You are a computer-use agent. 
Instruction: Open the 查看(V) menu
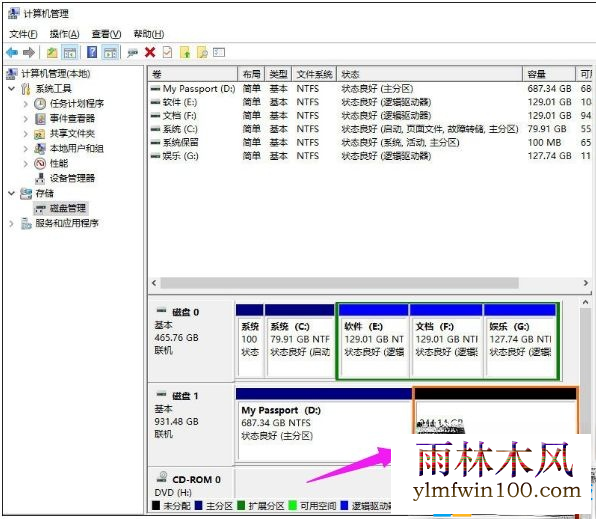pyautogui.click(x=106, y=34)
